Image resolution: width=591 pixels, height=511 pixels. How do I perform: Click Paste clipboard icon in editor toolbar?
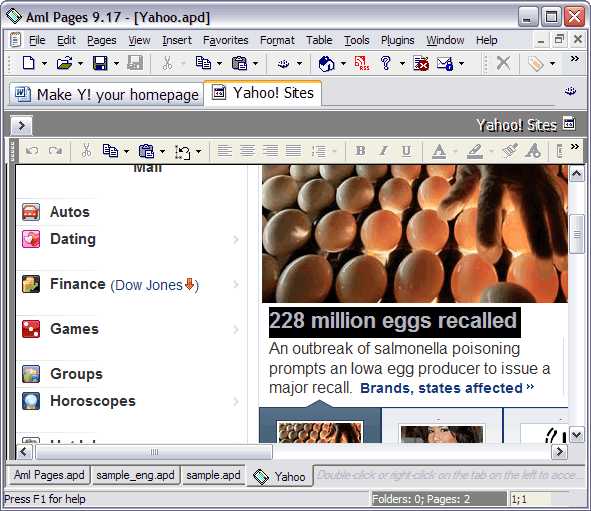pos(146,151)
